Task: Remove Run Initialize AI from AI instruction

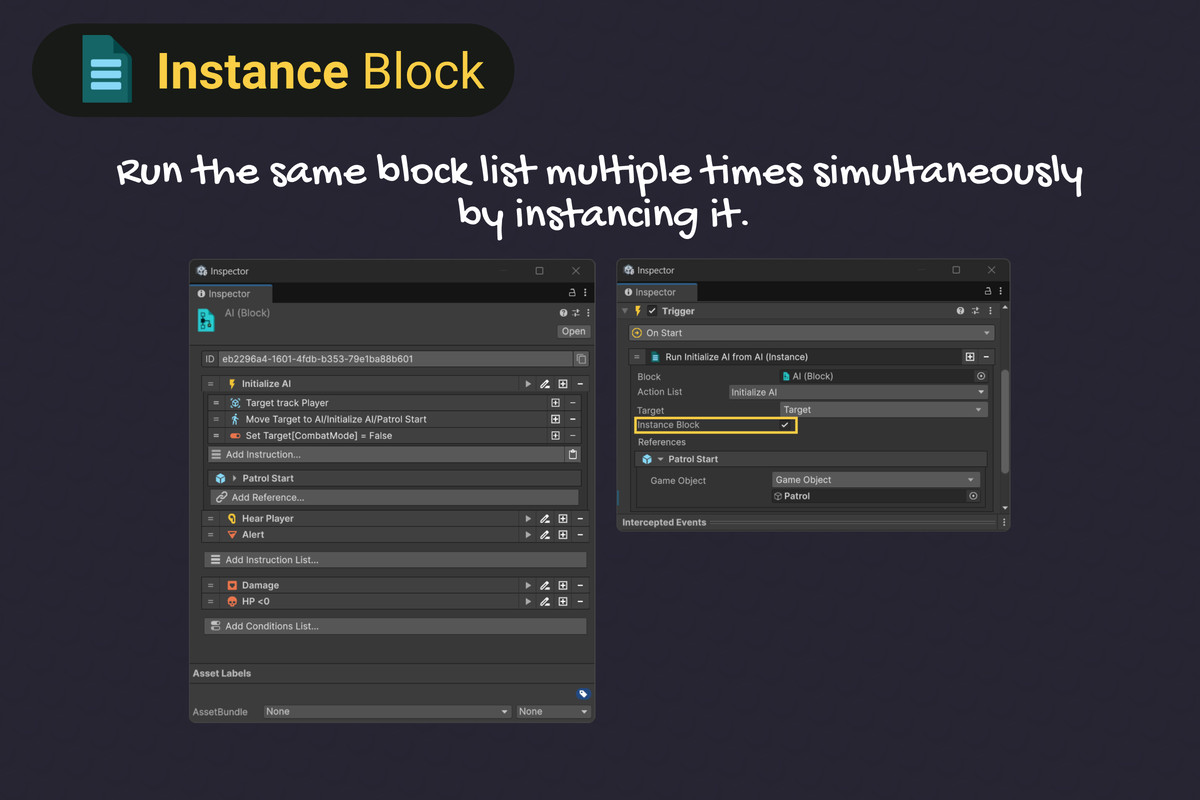Action: 986,357
